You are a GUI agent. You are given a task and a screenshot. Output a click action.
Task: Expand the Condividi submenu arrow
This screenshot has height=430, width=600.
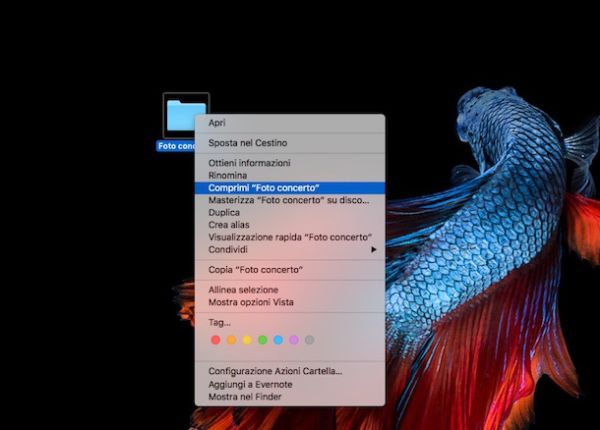point(374,250)
